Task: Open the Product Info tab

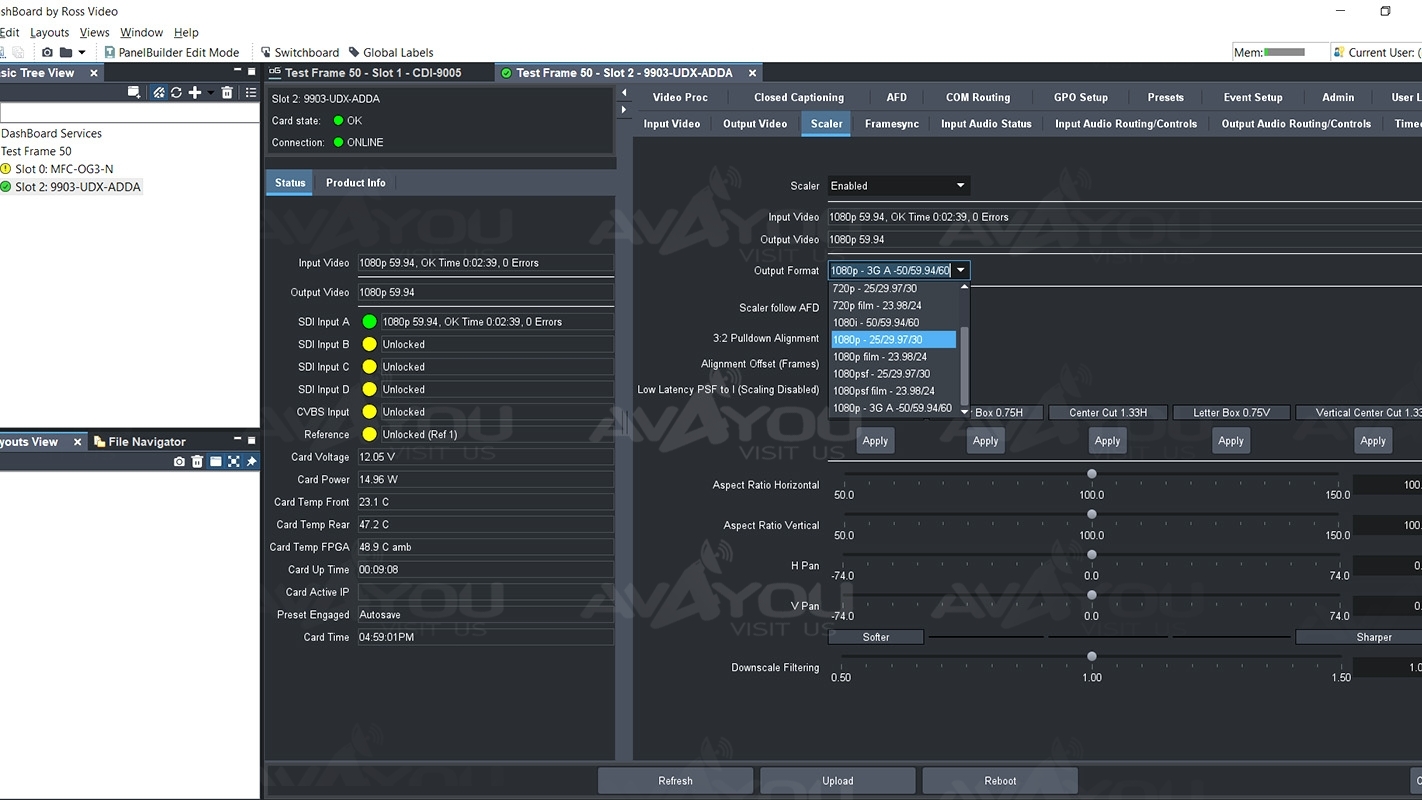Action: pyautogui.click(x=355, y=183)
